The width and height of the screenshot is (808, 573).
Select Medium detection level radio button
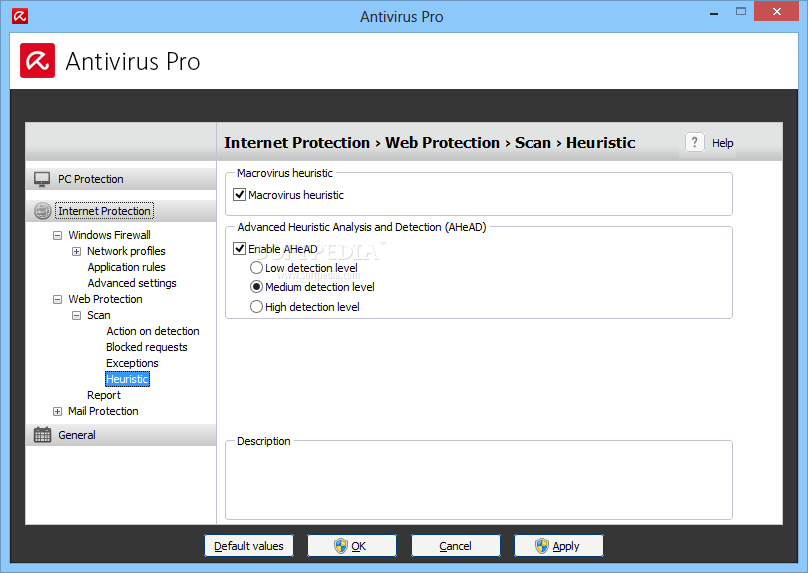[256, 287]
